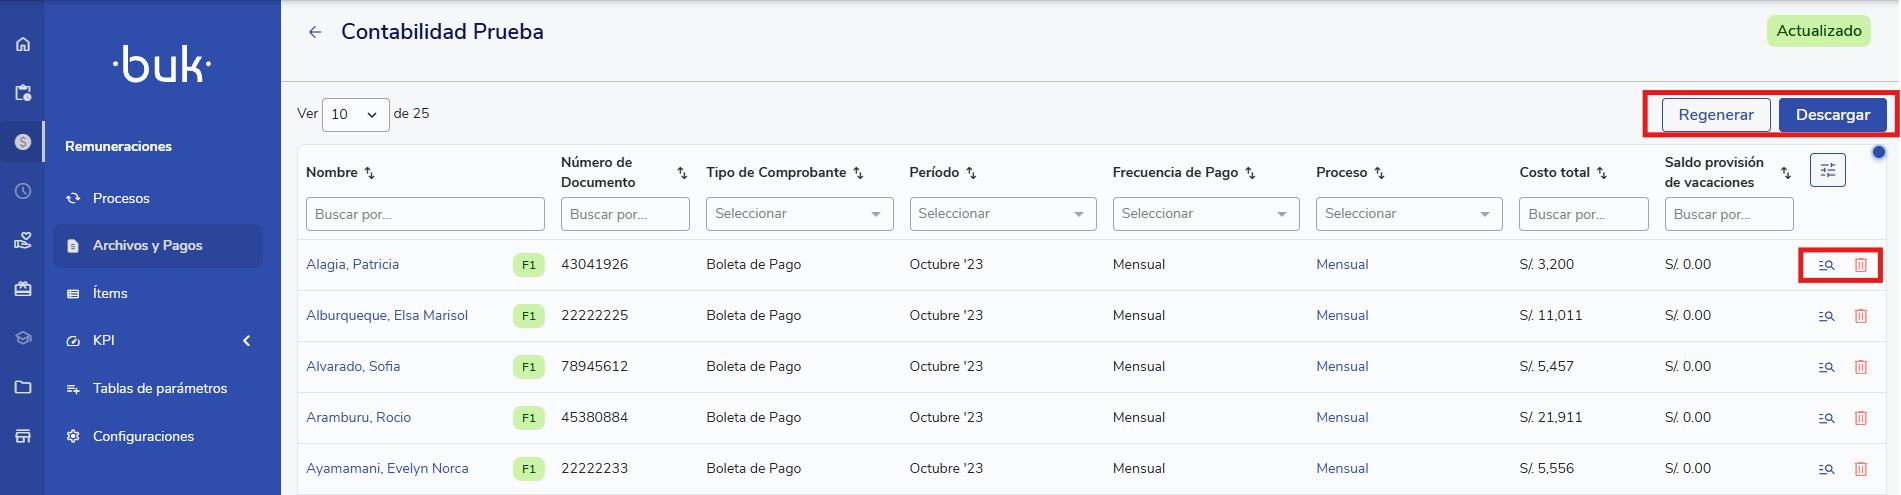Click the Número de Documento search field

(x=624, y=214)
